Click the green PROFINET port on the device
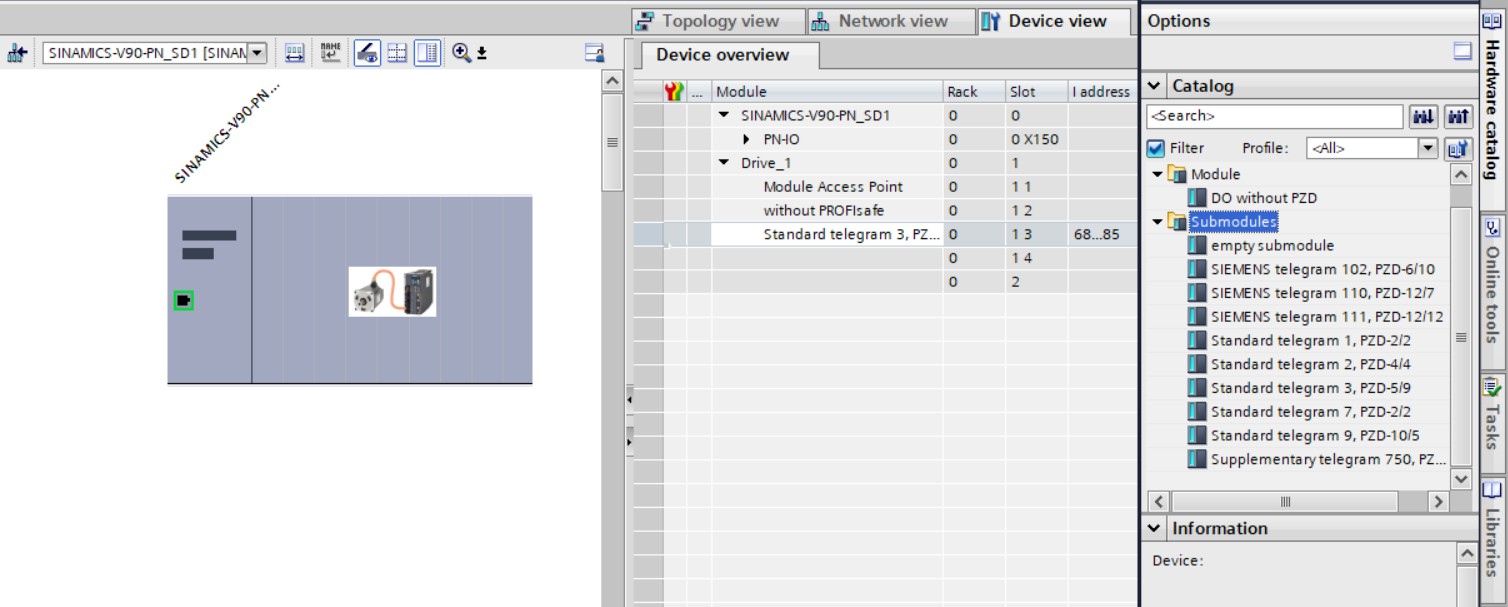This screenshot has height=607, width=1508. (x=183, y=300)
